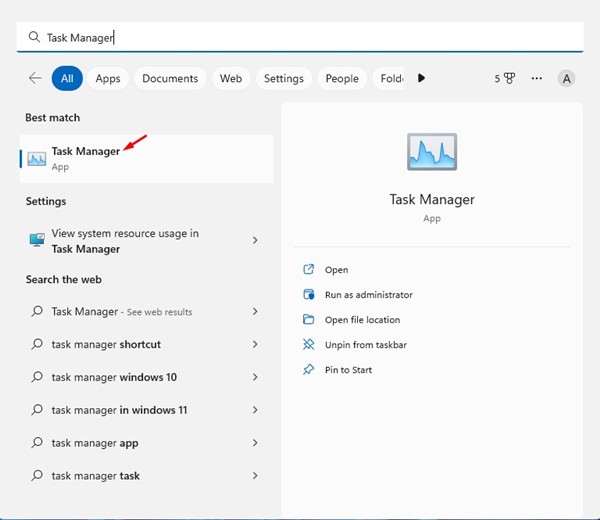Click search icon beside task manager windows 10
600x520 pixels.
tap(37, 377)
